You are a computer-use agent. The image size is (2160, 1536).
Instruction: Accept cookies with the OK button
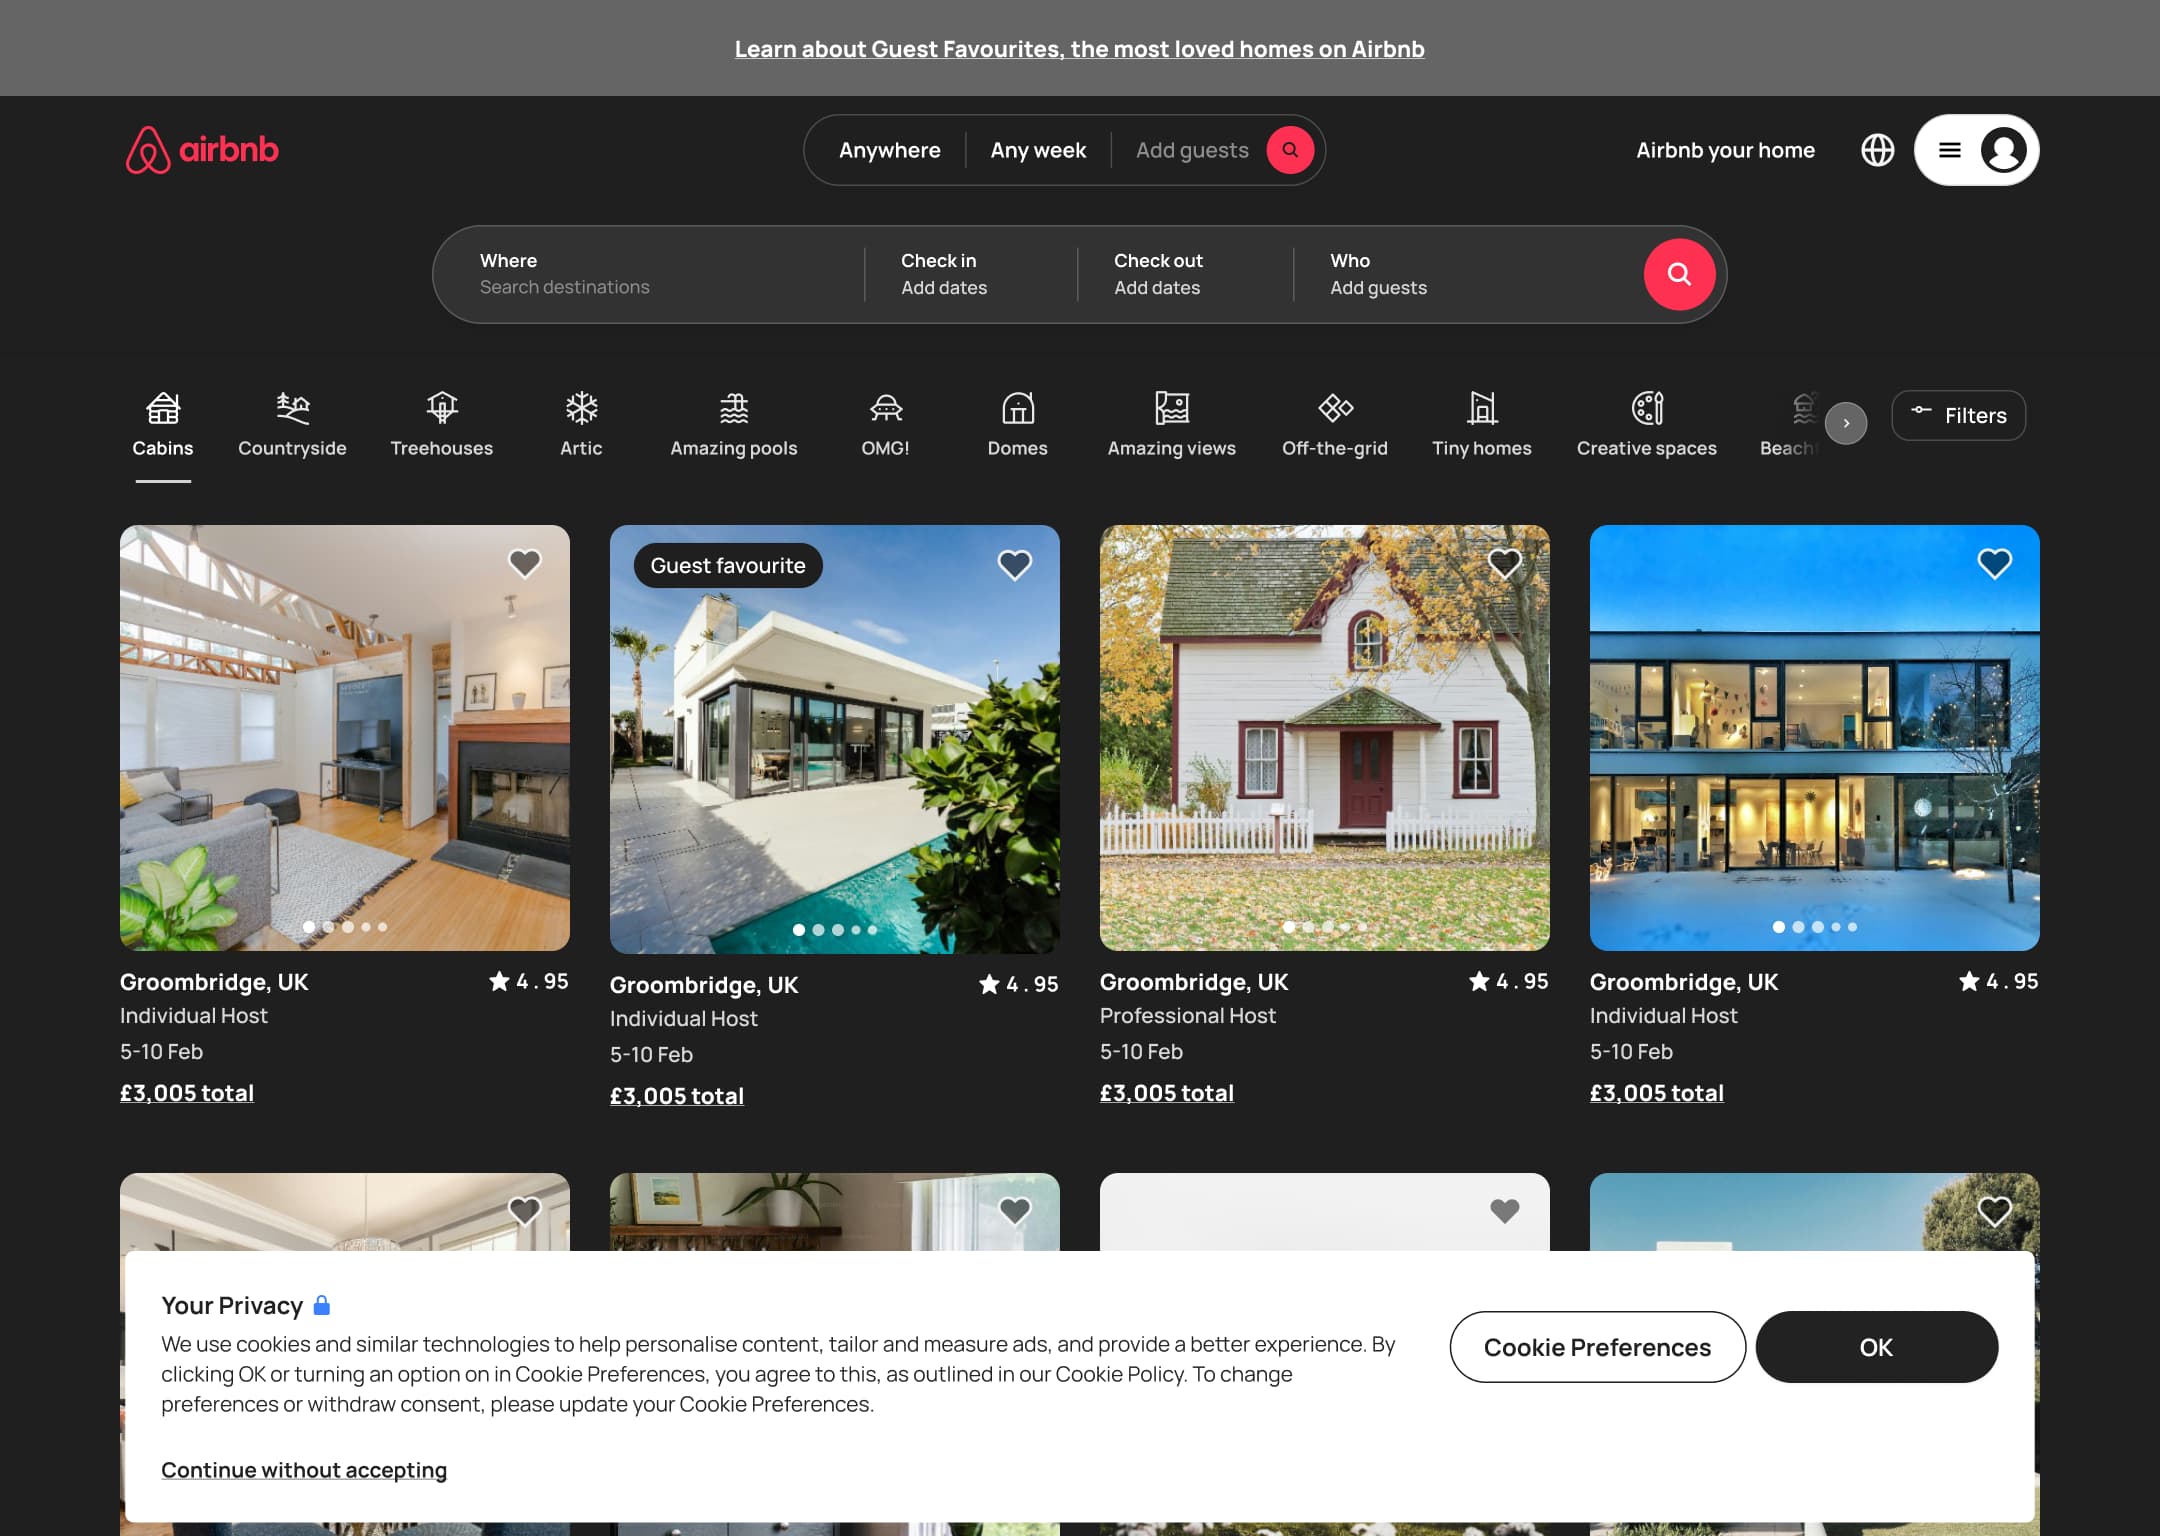coord(1876,1347)
